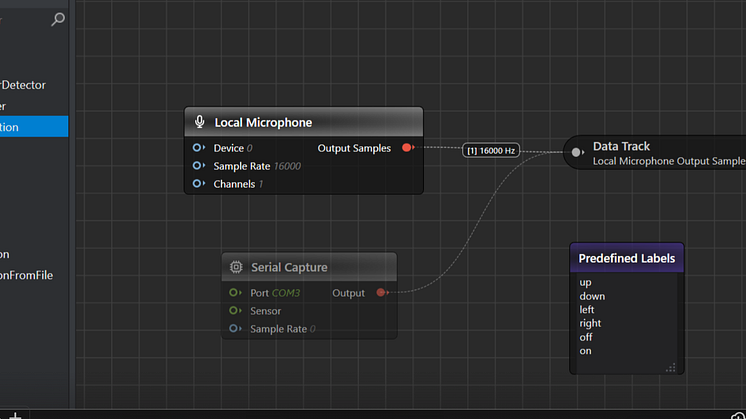Select the 'right' label

click(x=590, y=323)
